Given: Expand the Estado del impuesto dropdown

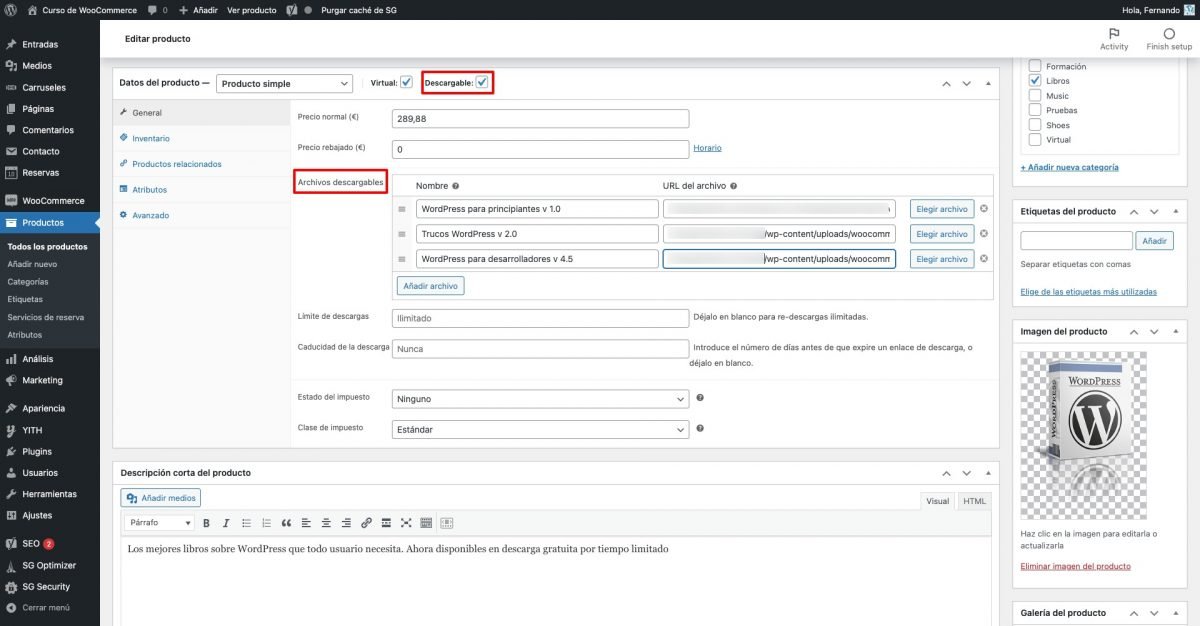Looking at the screenshot, I should coord(540,398).
